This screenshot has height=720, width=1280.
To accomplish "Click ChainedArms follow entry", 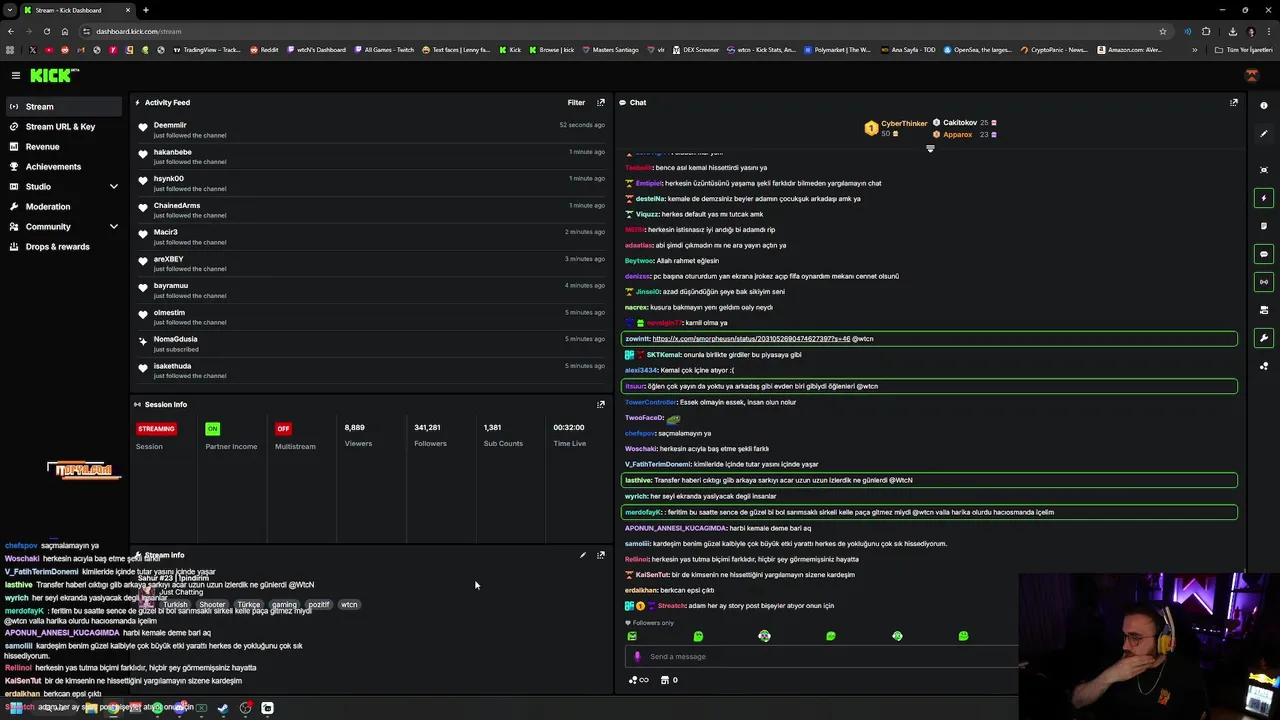I will [370, 210].
